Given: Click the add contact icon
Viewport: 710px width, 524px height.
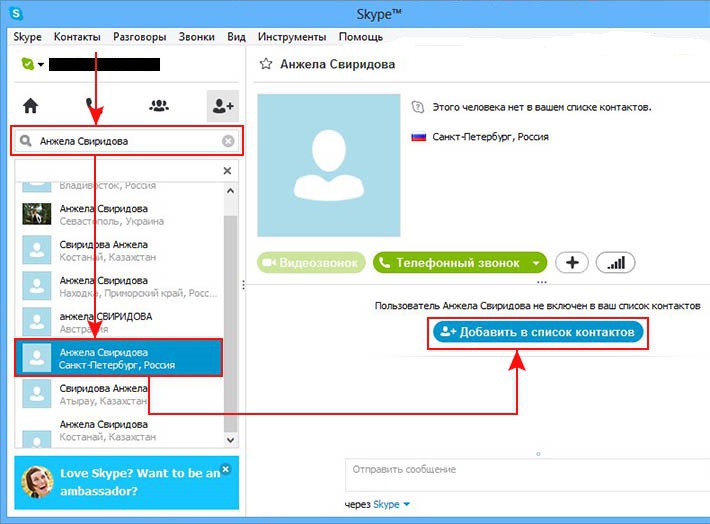Looking at the screenshot, I should (223, 106).
